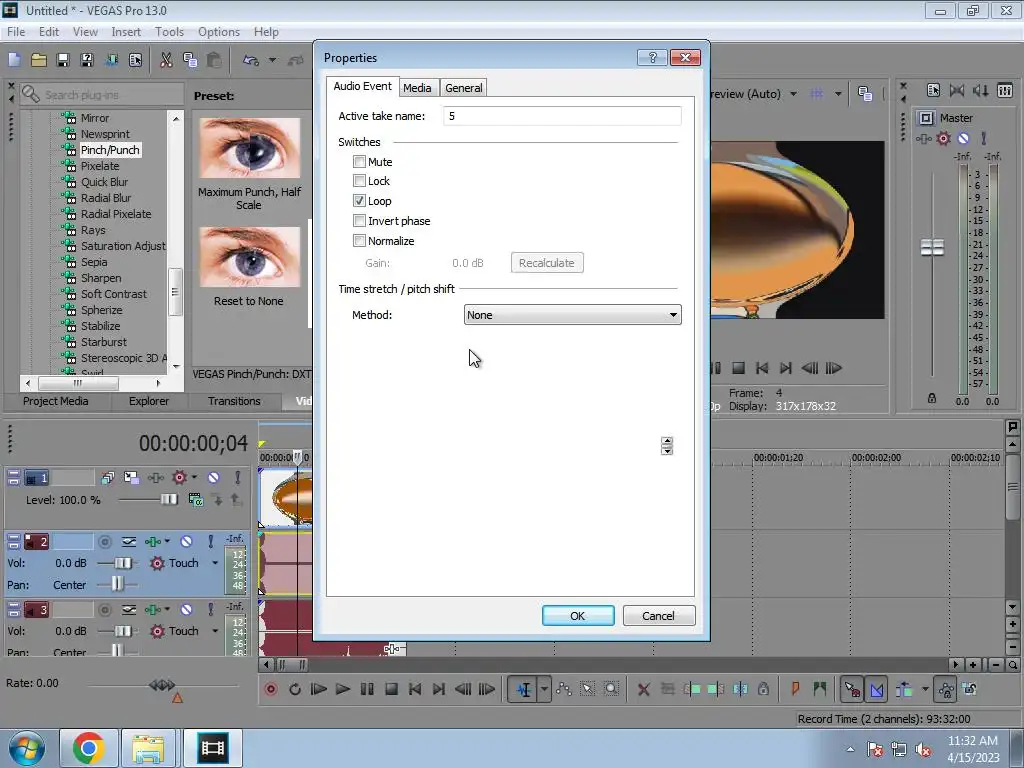Click the Record button in transport bar
The image size is (1024, 768).
point(270,689)
